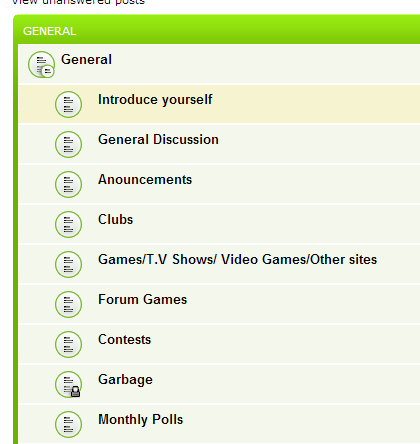Click the Games/T.V Shows forum icon
The width and height of the screenshot is (420, 444).
tap(68, 264)
